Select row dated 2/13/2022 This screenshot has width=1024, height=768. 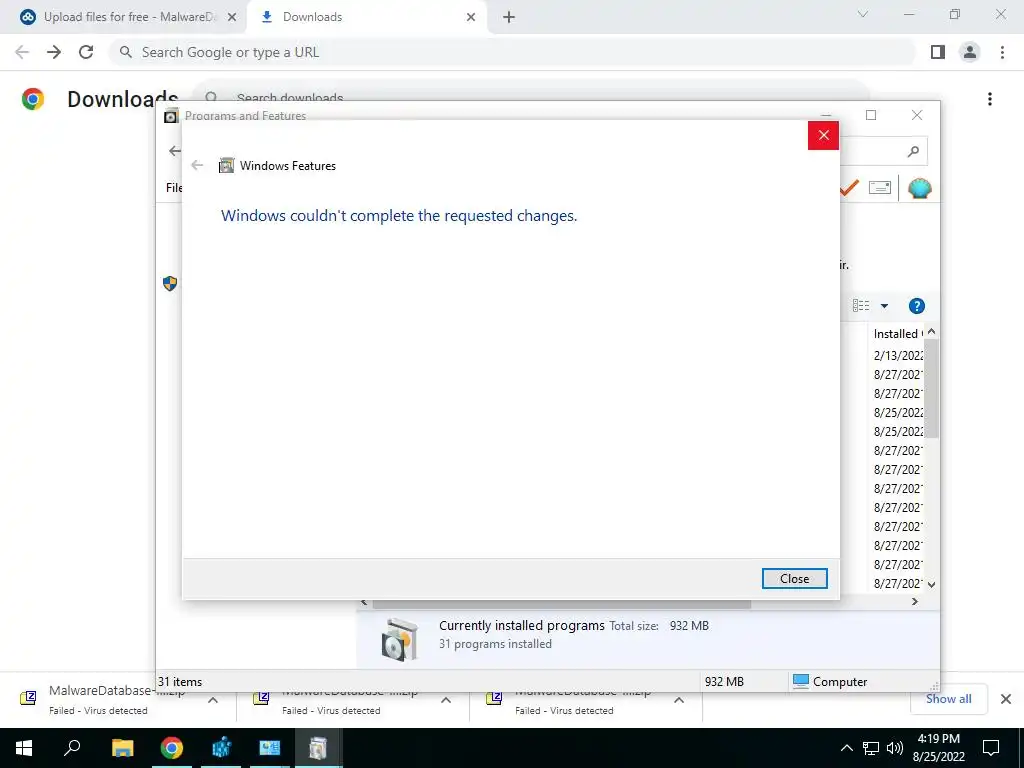[x=898, y=355]
